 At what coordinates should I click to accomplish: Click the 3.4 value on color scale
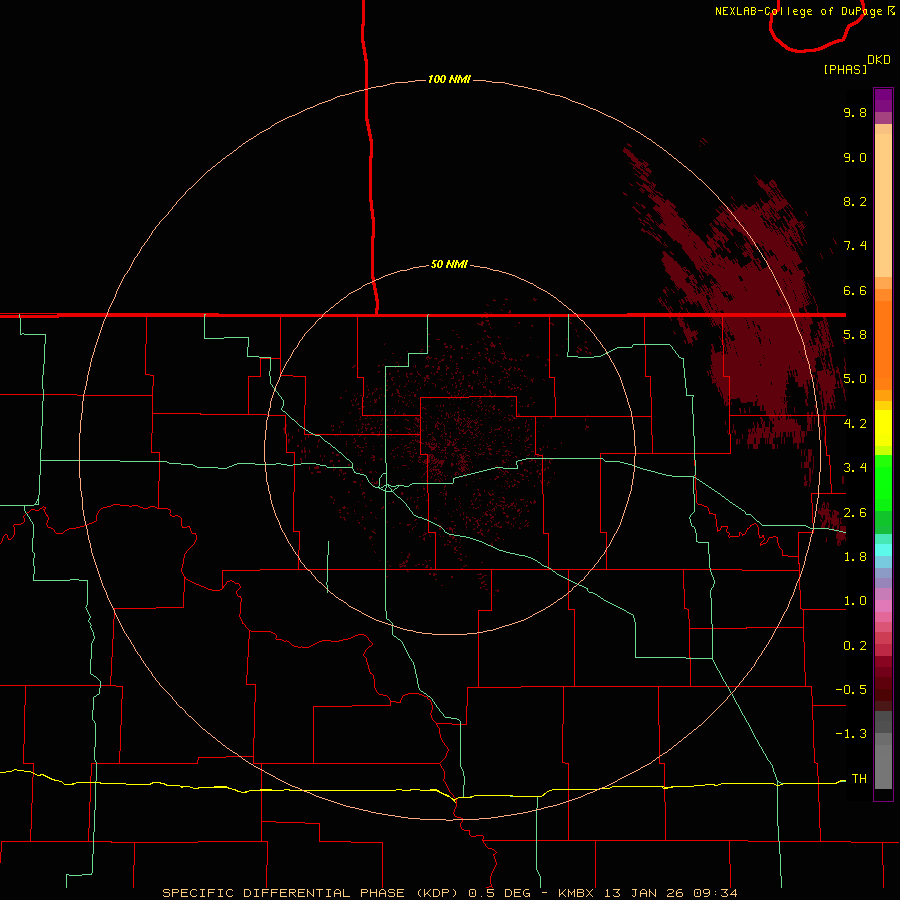coord(855,468)
